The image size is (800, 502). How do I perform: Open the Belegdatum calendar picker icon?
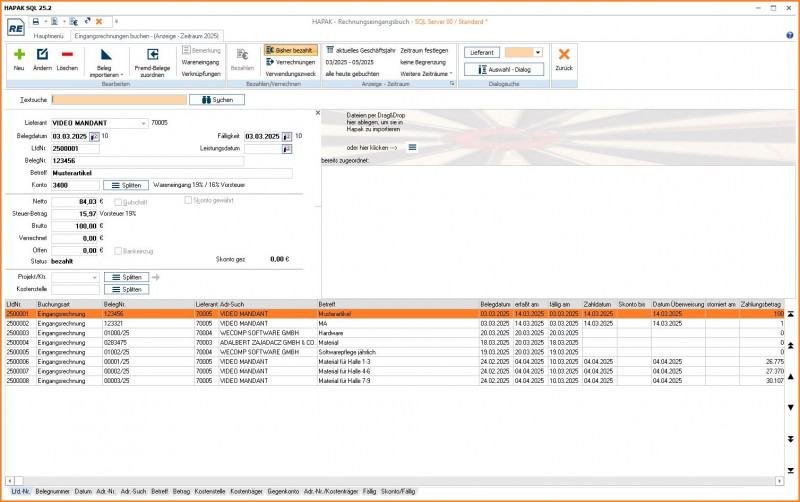(94, 136)
